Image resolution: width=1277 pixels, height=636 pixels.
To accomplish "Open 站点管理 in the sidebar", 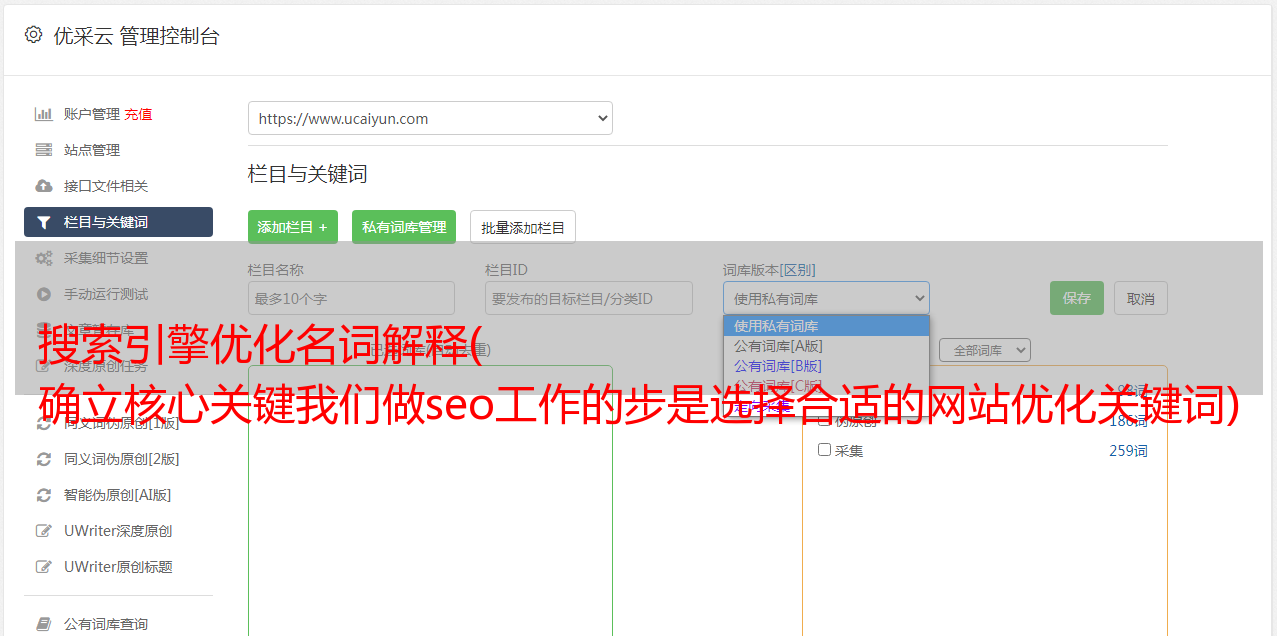I will click(92, 150).
